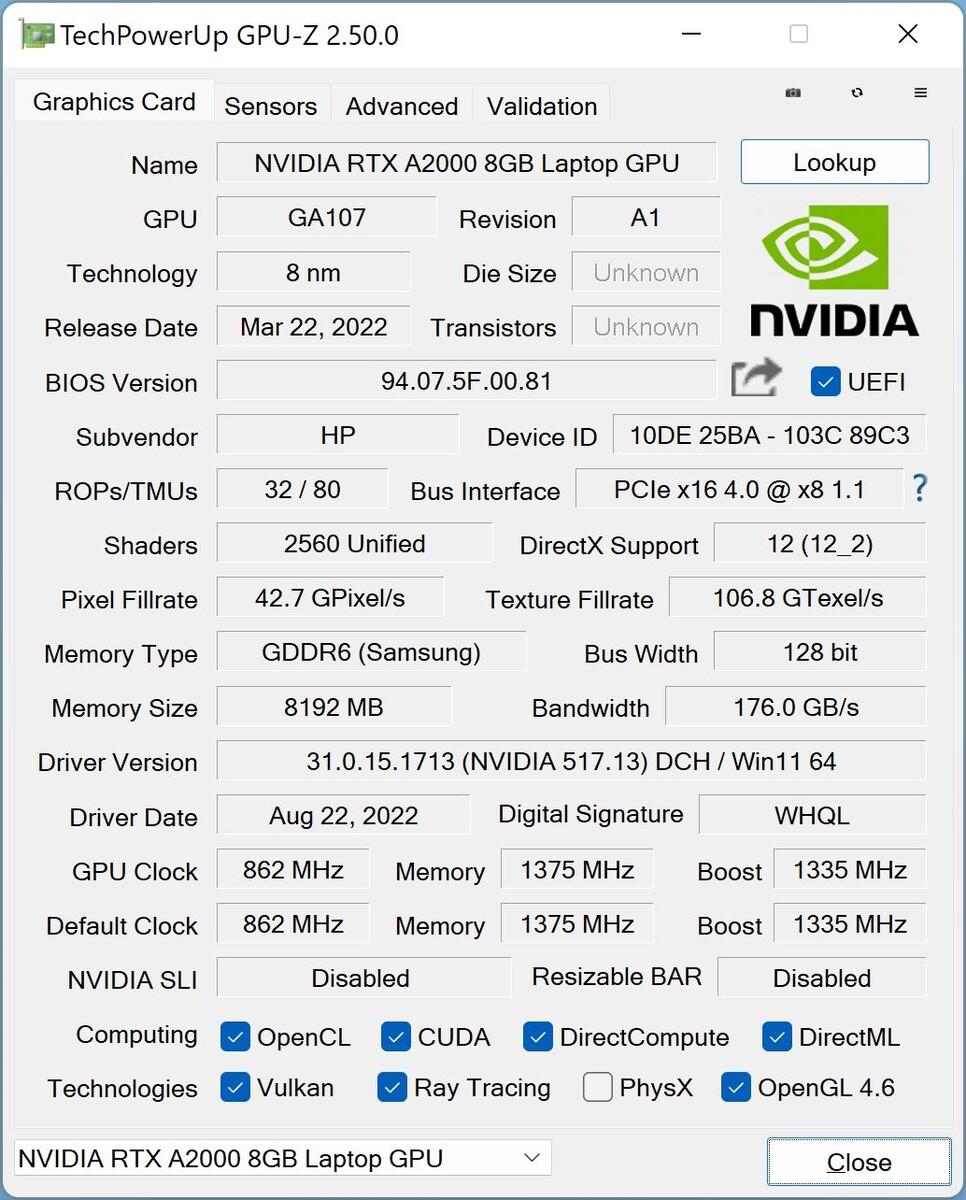
Task: Toggle the UEFI checkbox
Action: pyautogui.click(x=826, y=381)
